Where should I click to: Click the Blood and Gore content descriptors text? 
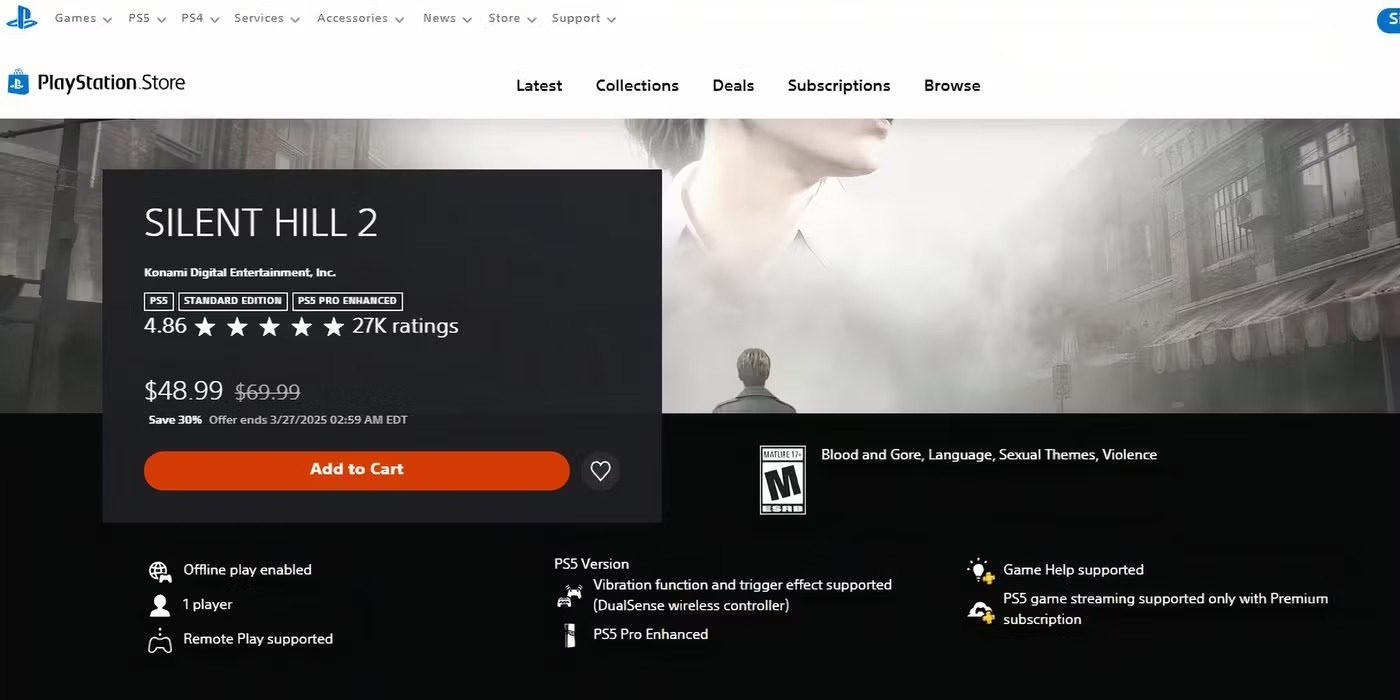pos(989,455)
